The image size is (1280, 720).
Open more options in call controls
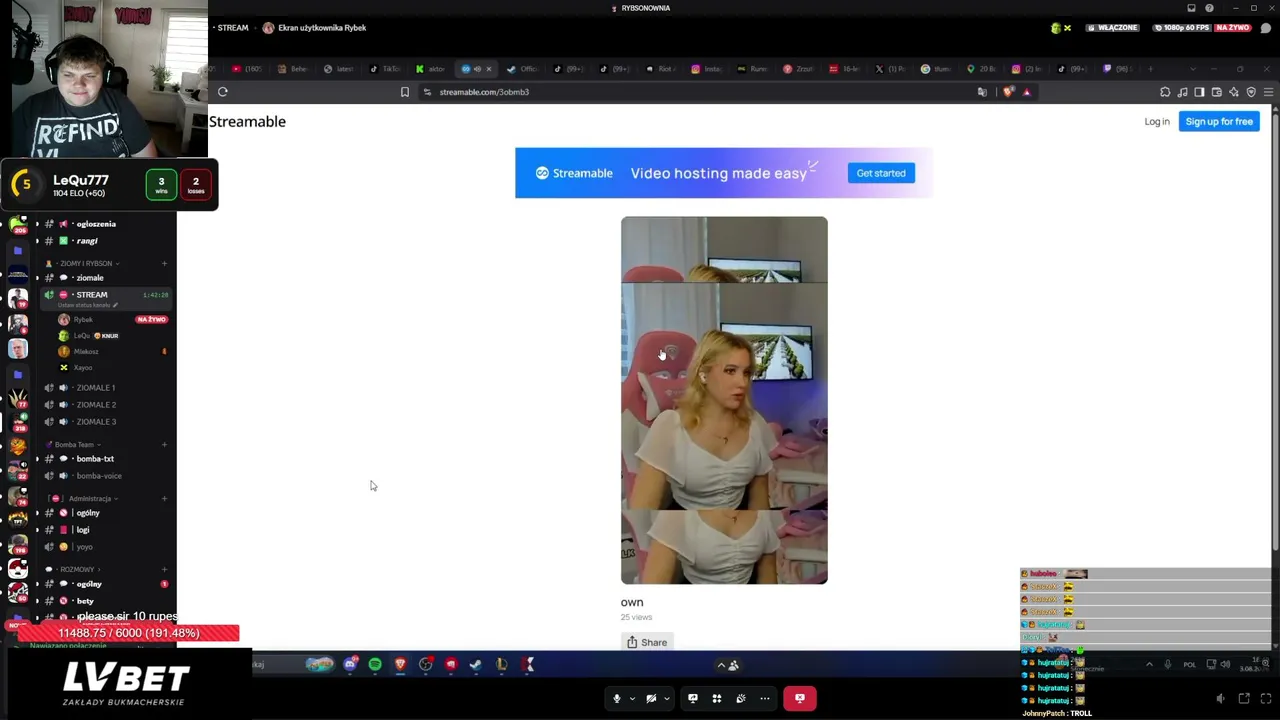pos(765,698)
